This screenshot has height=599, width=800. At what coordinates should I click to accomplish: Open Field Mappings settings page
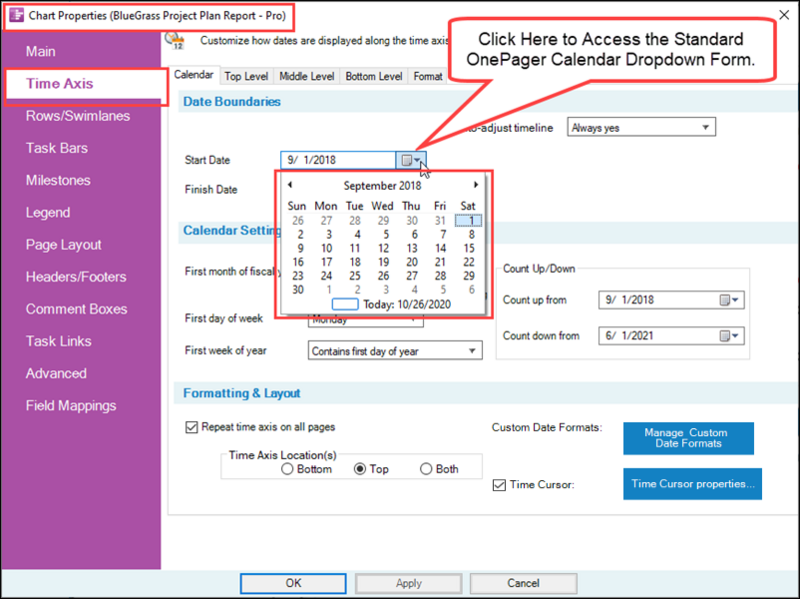[x=71, y=406]
